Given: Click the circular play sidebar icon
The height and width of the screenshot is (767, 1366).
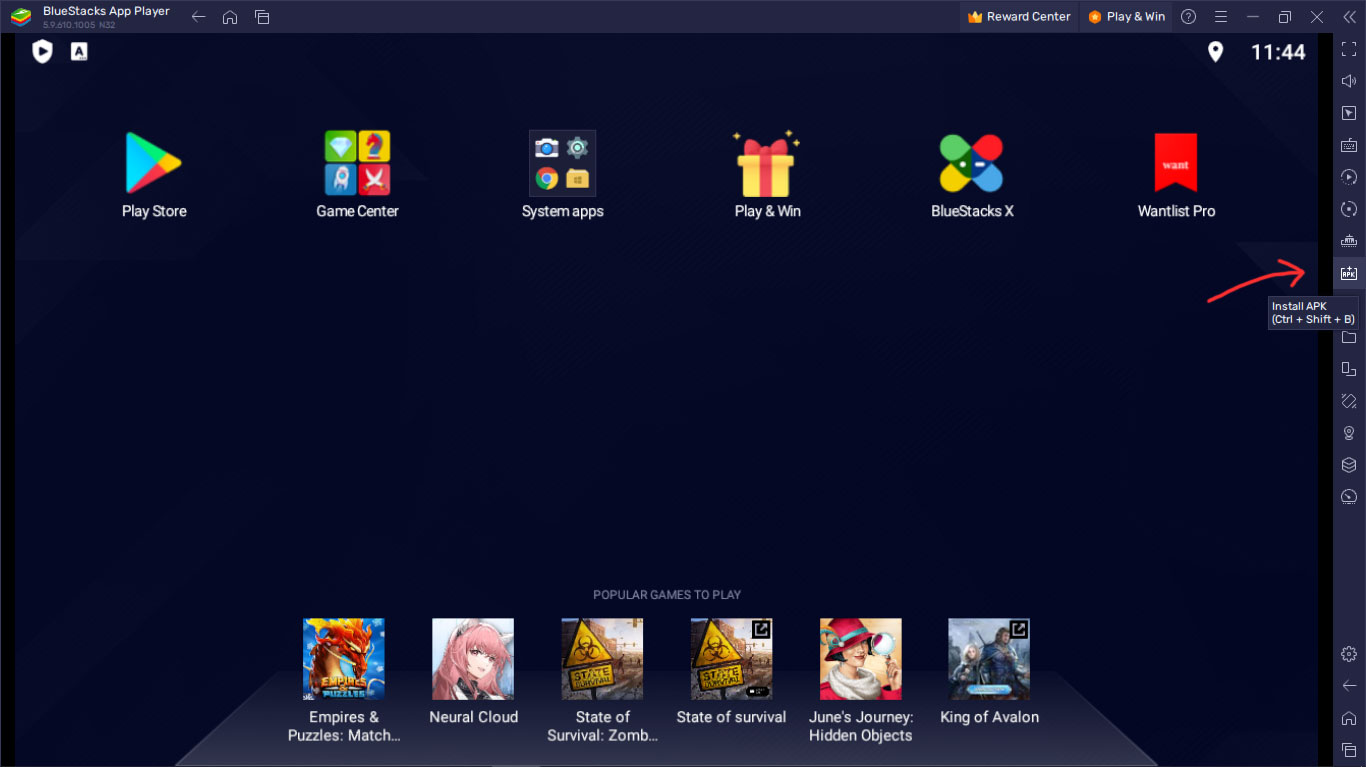Looking at the screenshot, I should (1349, 177).
